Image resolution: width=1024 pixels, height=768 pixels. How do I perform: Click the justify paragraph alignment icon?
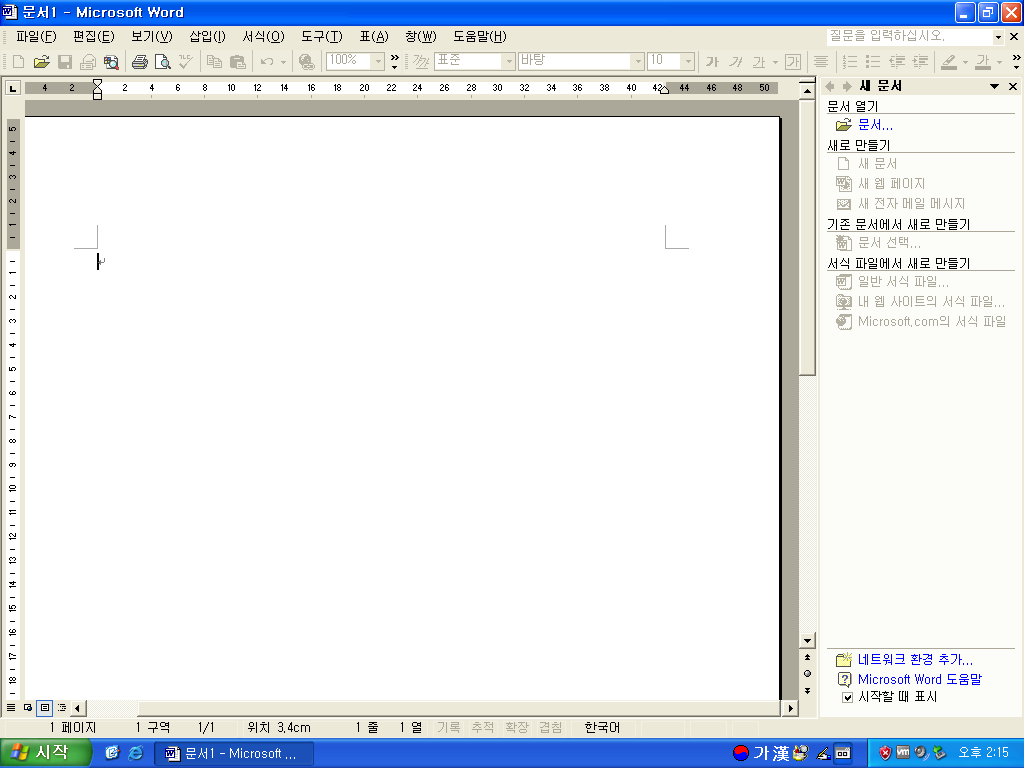coord(821,61)
